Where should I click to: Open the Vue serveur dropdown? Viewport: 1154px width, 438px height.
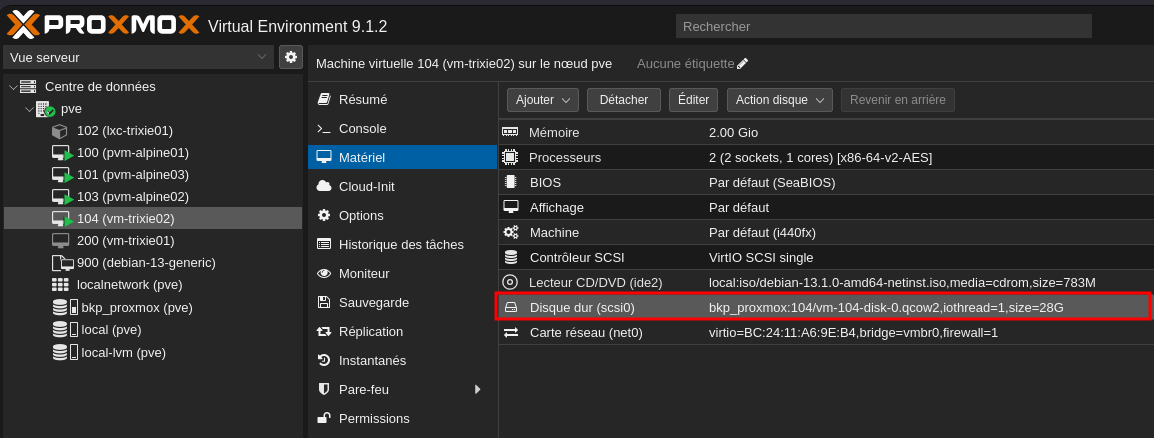139,57
